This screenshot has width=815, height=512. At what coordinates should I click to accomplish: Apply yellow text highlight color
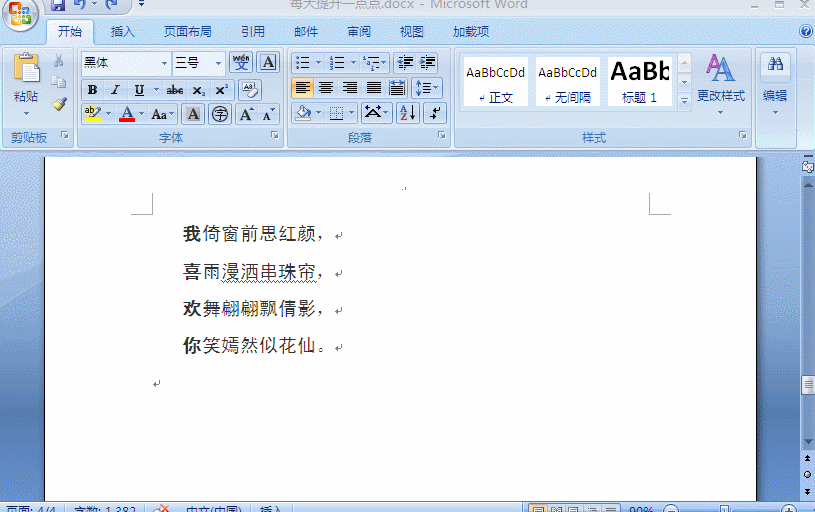point(93,114)
